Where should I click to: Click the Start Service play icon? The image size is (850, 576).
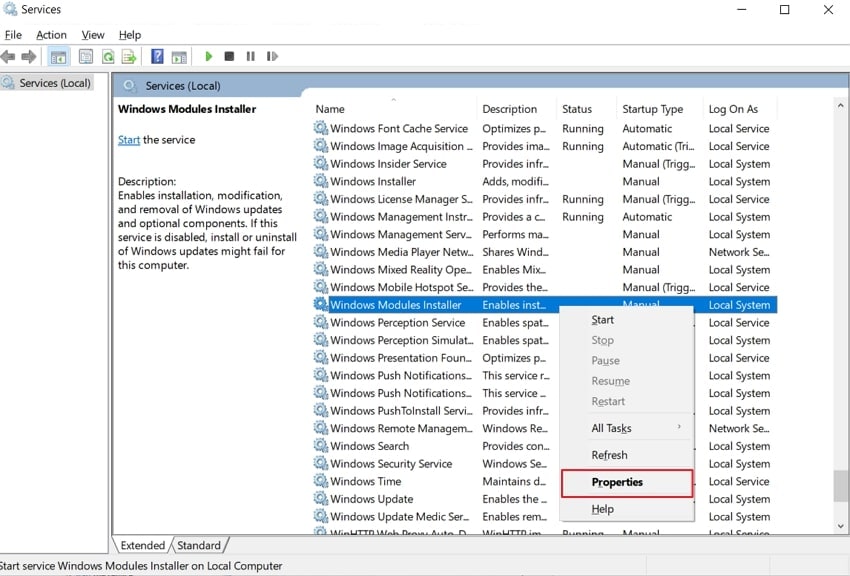[x=208, y=56]
